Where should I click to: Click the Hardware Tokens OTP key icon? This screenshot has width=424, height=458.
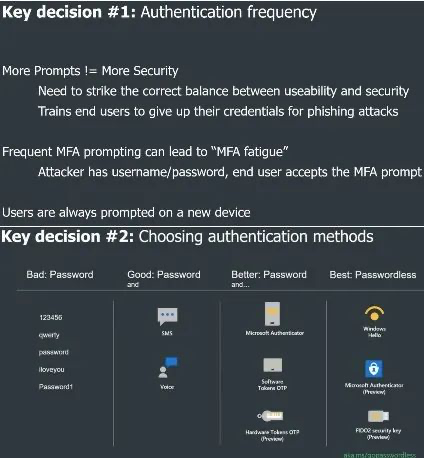270,416
